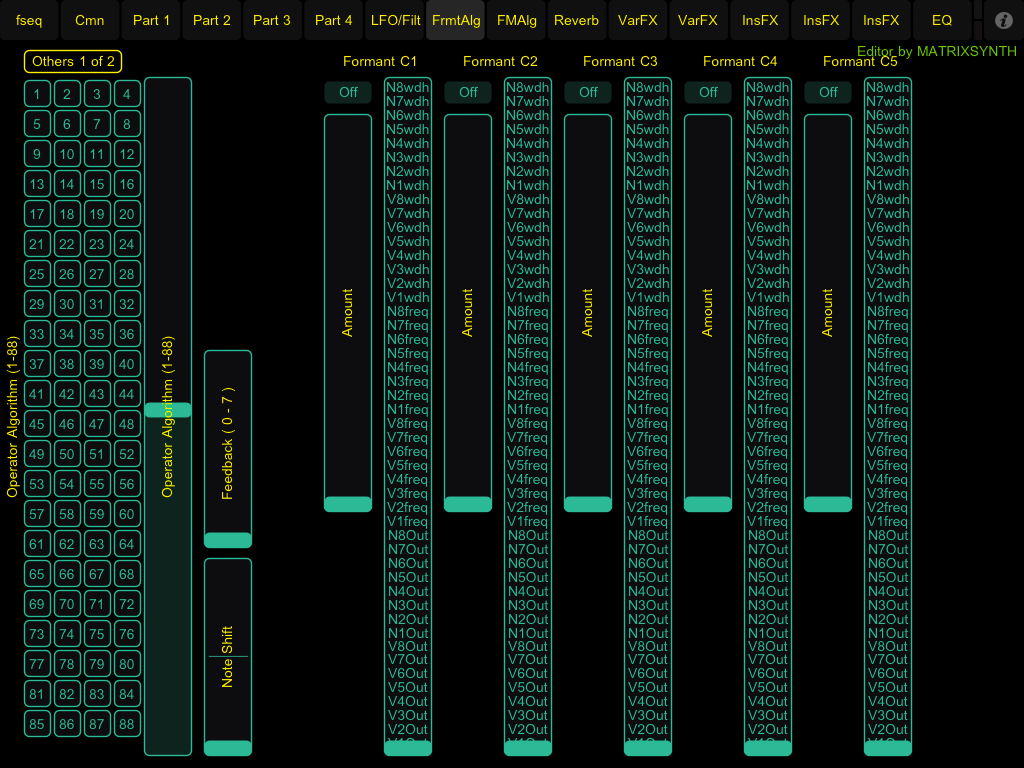The height and width of the screenshot is (768, 1024).
Task: Select N8wdh in Formant C1 list
Action: click(408, 87)
